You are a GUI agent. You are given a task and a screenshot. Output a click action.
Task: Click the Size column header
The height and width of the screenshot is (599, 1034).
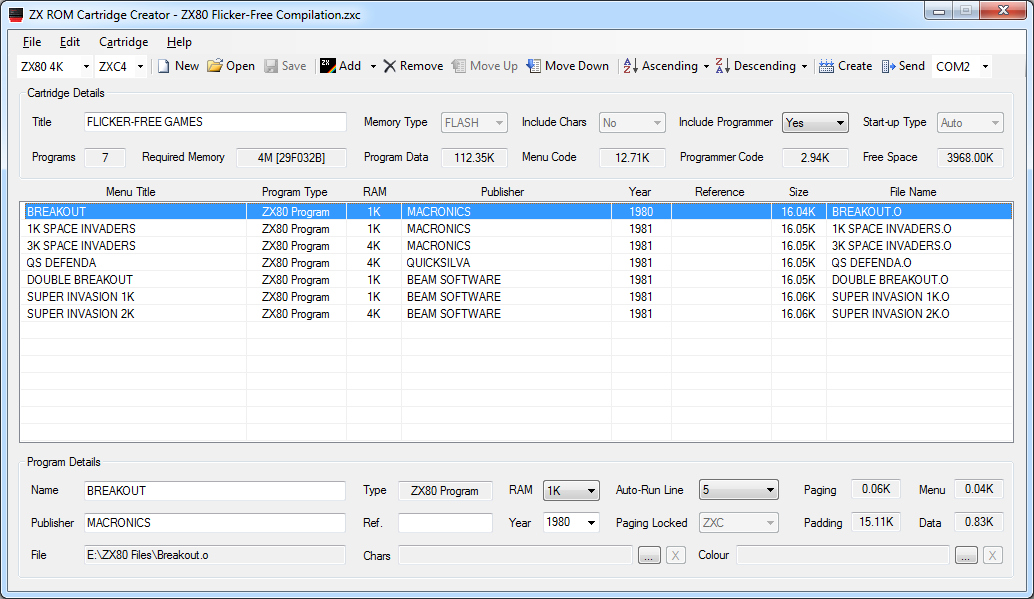point(799,192)
